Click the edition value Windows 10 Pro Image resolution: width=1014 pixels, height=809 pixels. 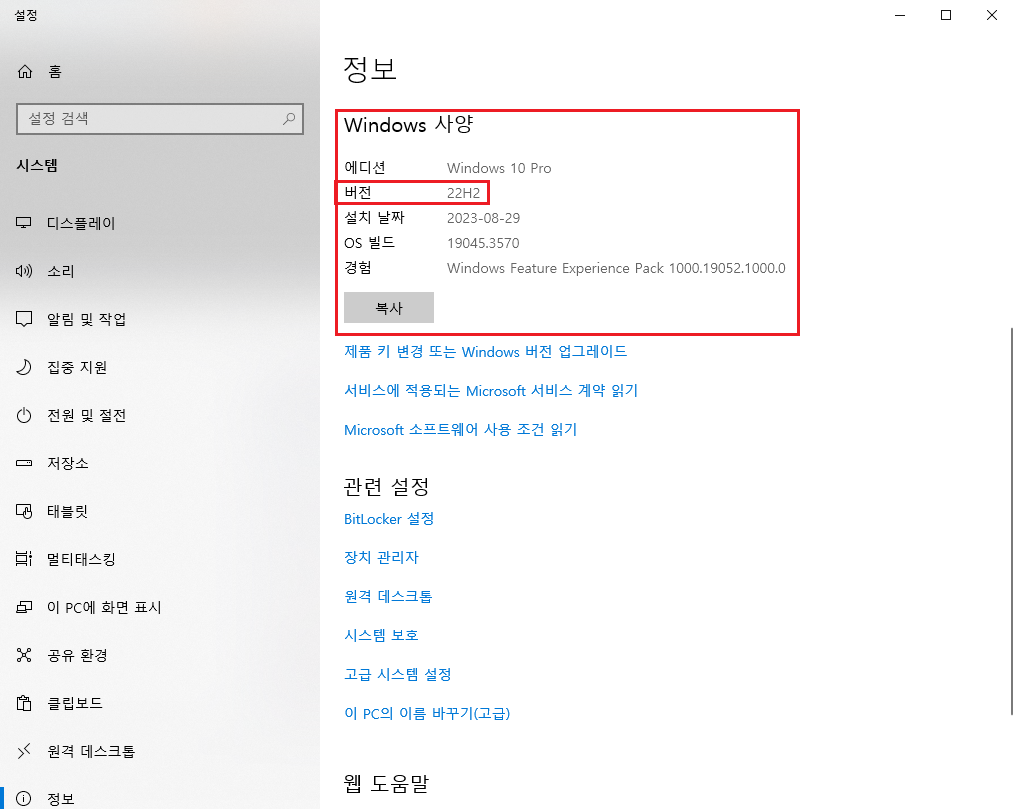coord(499,168)
